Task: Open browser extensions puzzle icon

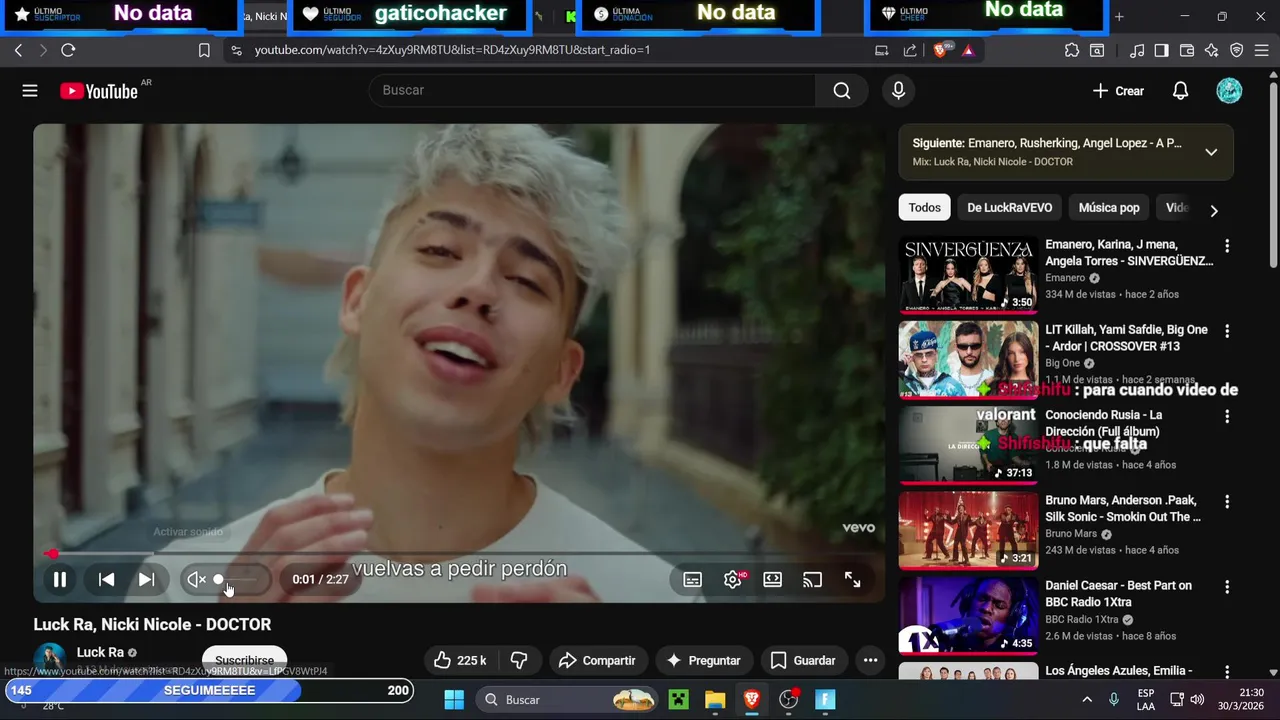Action: pyautogui.click(x=1072, y=50)
